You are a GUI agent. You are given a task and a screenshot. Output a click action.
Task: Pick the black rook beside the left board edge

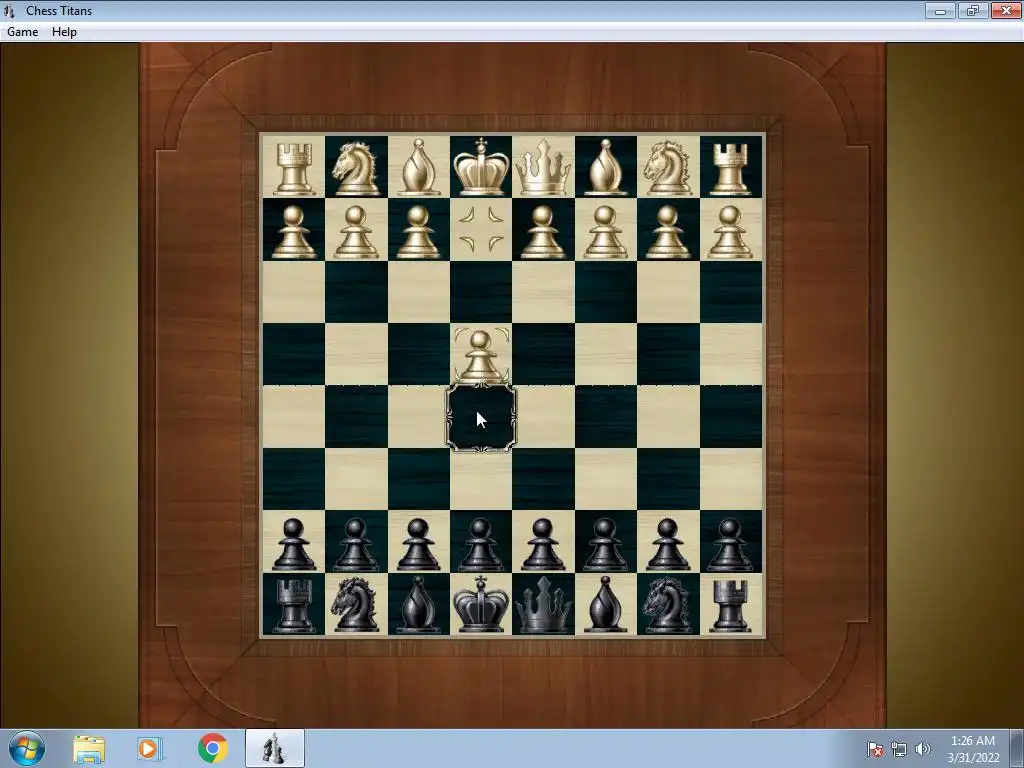coord(293,607)
